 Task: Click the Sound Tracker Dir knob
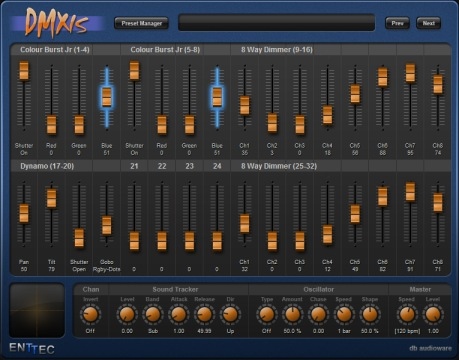click(230, 315)
